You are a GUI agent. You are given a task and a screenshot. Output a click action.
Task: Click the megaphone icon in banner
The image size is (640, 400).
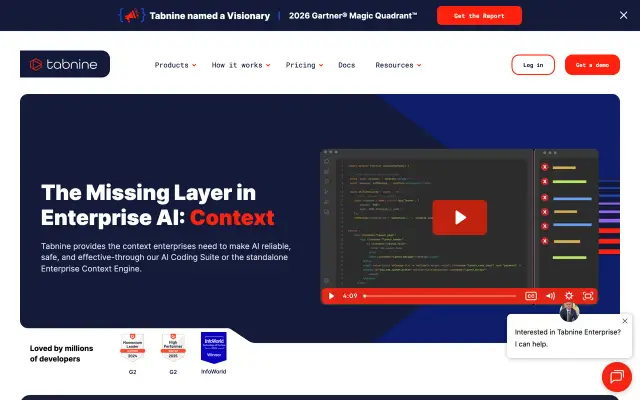tap(131, 16)
